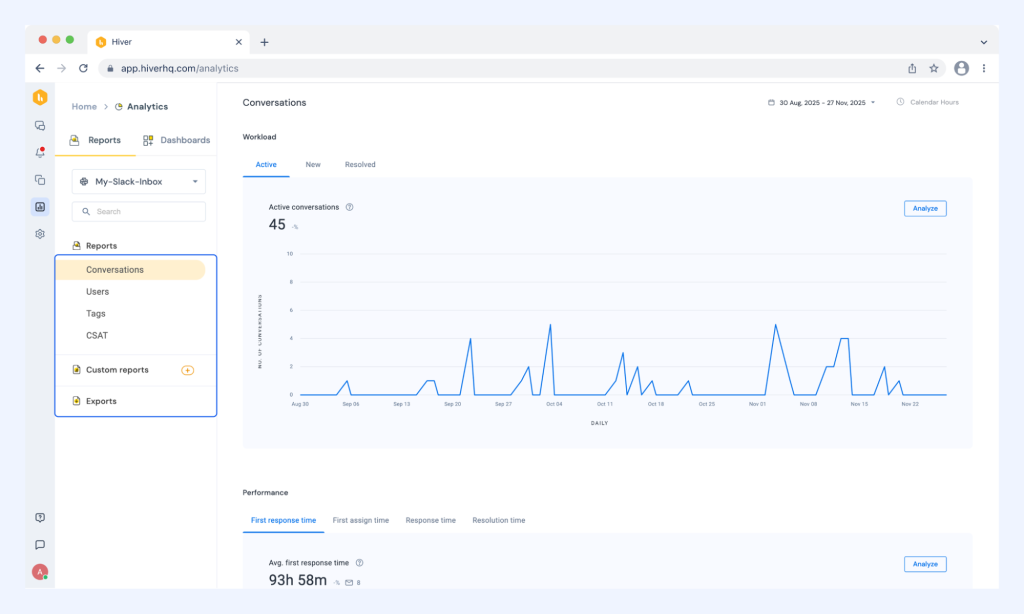Select Resolution time tab
Image resolution: width=1024 pixels, height=614 pixels.
[498, 521]
